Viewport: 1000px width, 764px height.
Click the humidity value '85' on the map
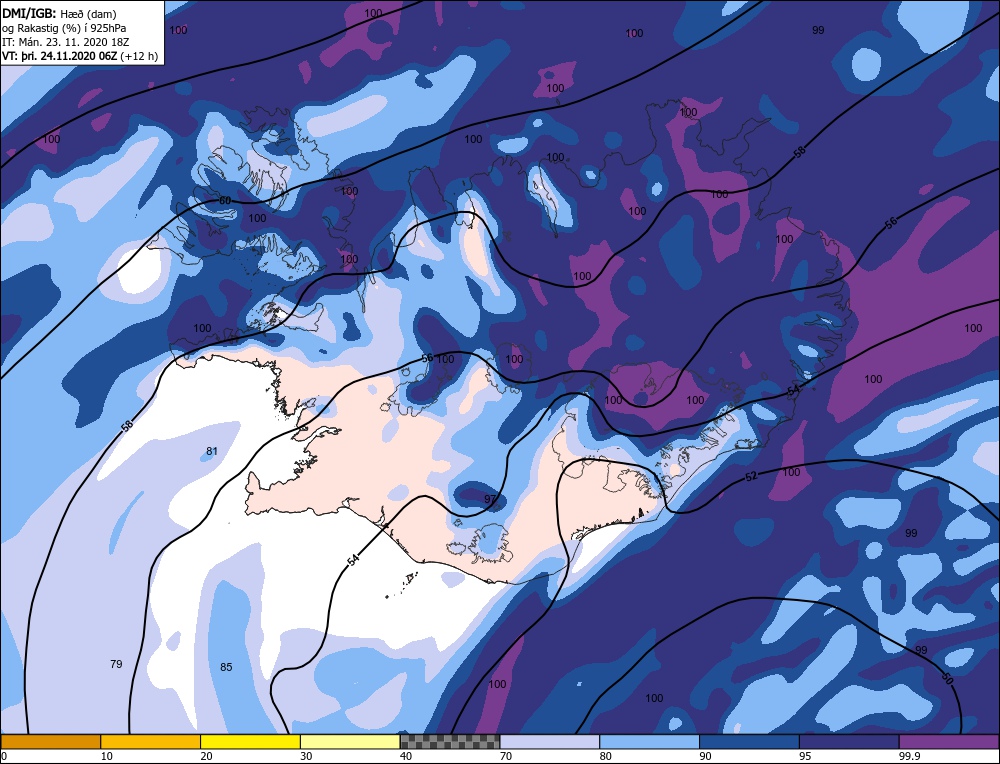pyautogui.click(x=226, y=668)
